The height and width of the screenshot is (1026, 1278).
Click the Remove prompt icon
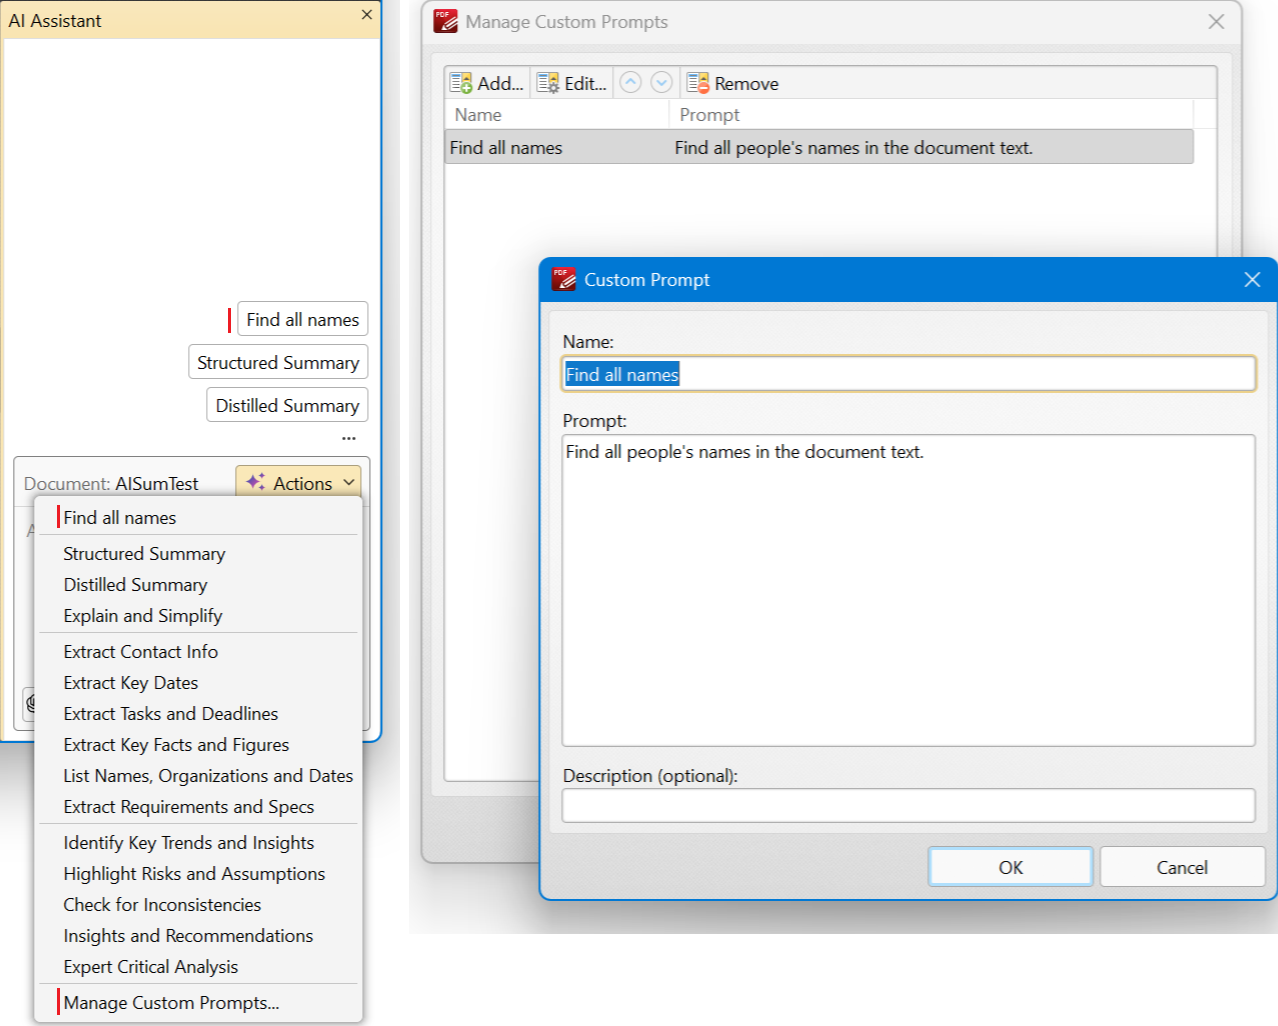[698, 83]
